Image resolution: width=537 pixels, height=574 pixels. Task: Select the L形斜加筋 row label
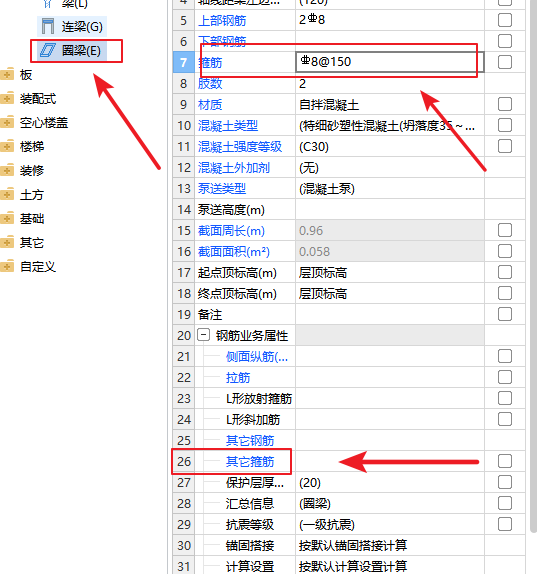[x=253, y=420]
